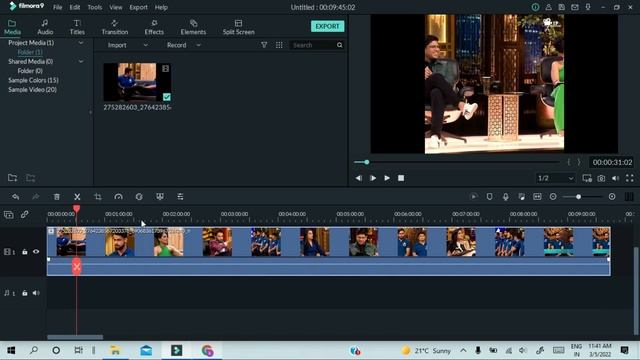Collapse the Project Media section
This screenshot has width=640, height=360.
[x=81, y=43]
